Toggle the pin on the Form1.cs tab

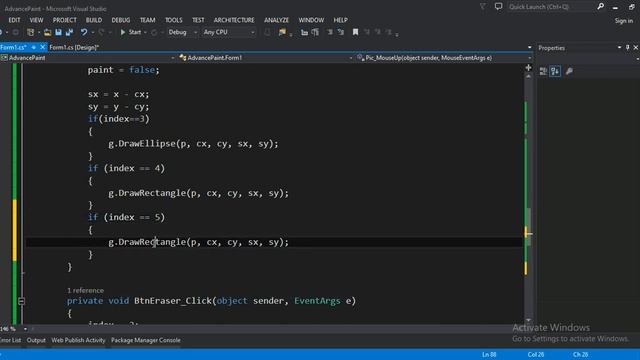pyautogui.click(x=34, y=47)
